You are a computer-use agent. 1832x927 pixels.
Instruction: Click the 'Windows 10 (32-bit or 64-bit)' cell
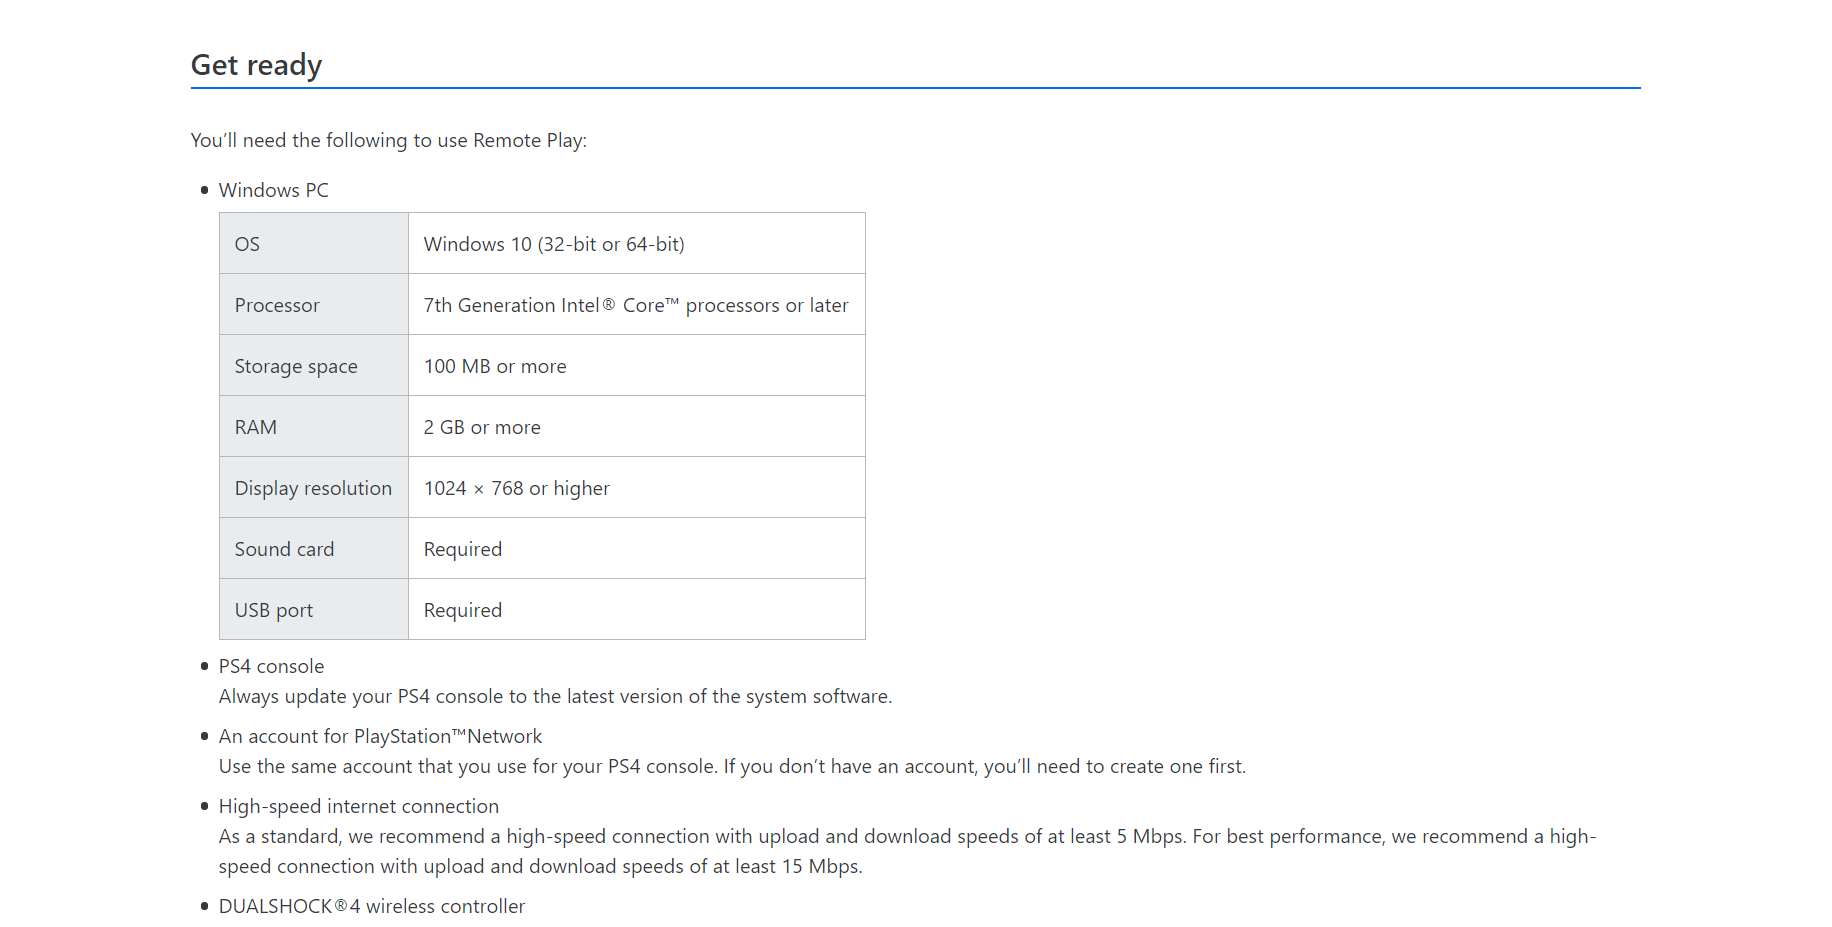click(x=554, y=245)
